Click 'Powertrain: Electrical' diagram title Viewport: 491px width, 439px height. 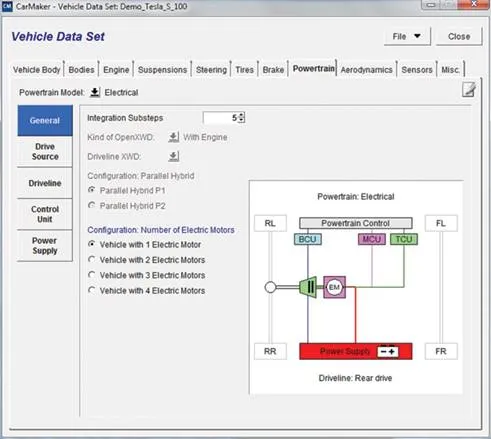point(356,196)
